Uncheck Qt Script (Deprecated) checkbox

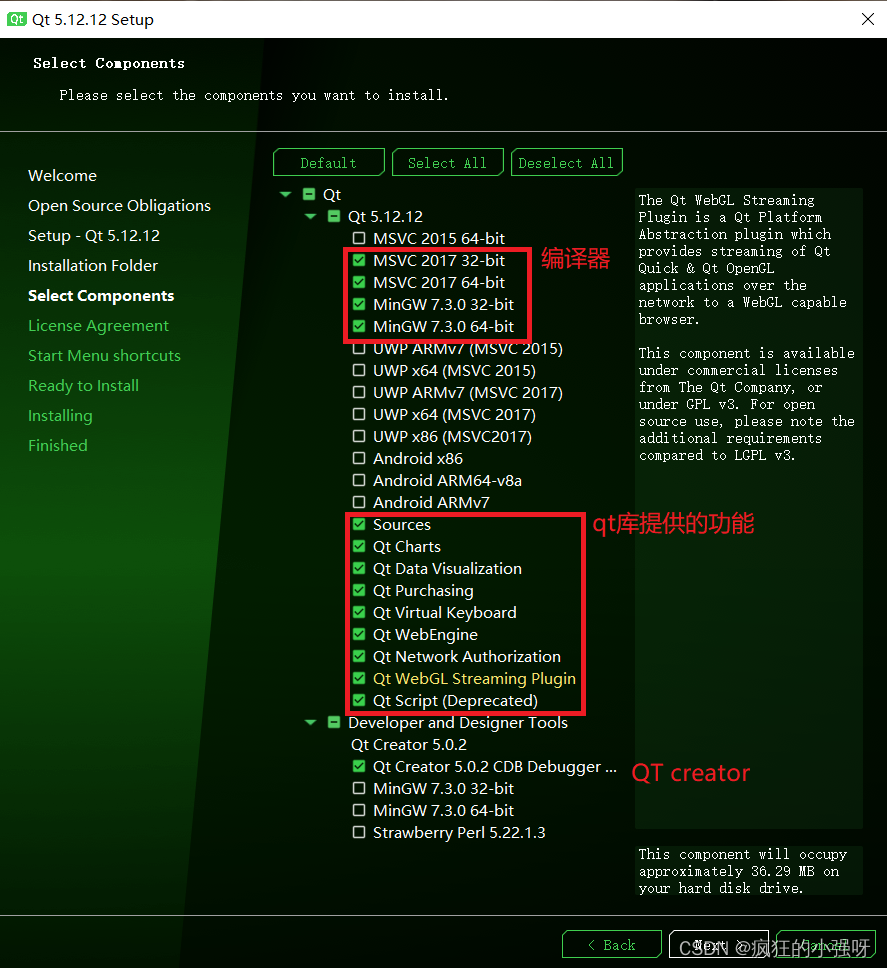[359, 700]
